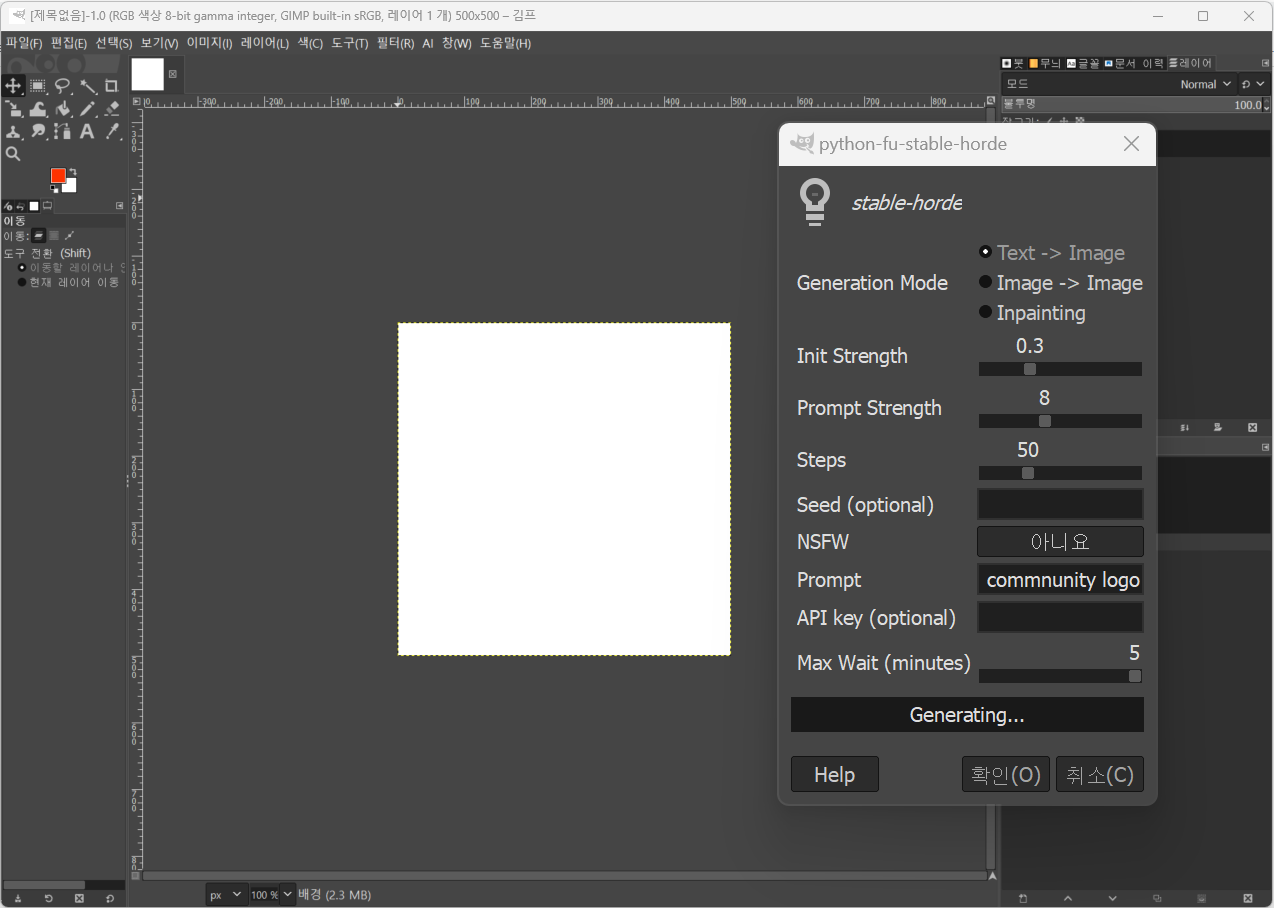
Task: Select the Warp Transform tool
Action: click(x=38, y=109)
